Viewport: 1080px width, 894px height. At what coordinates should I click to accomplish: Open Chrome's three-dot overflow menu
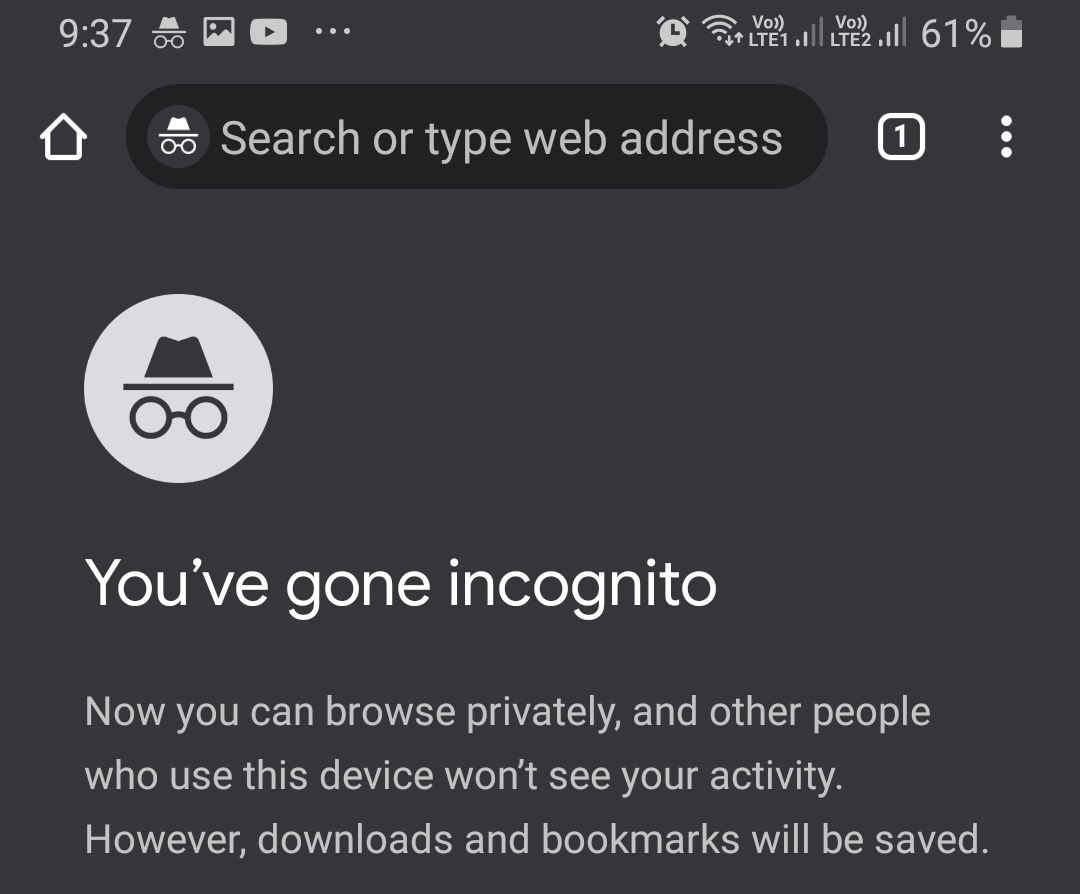pos(1006,137)
